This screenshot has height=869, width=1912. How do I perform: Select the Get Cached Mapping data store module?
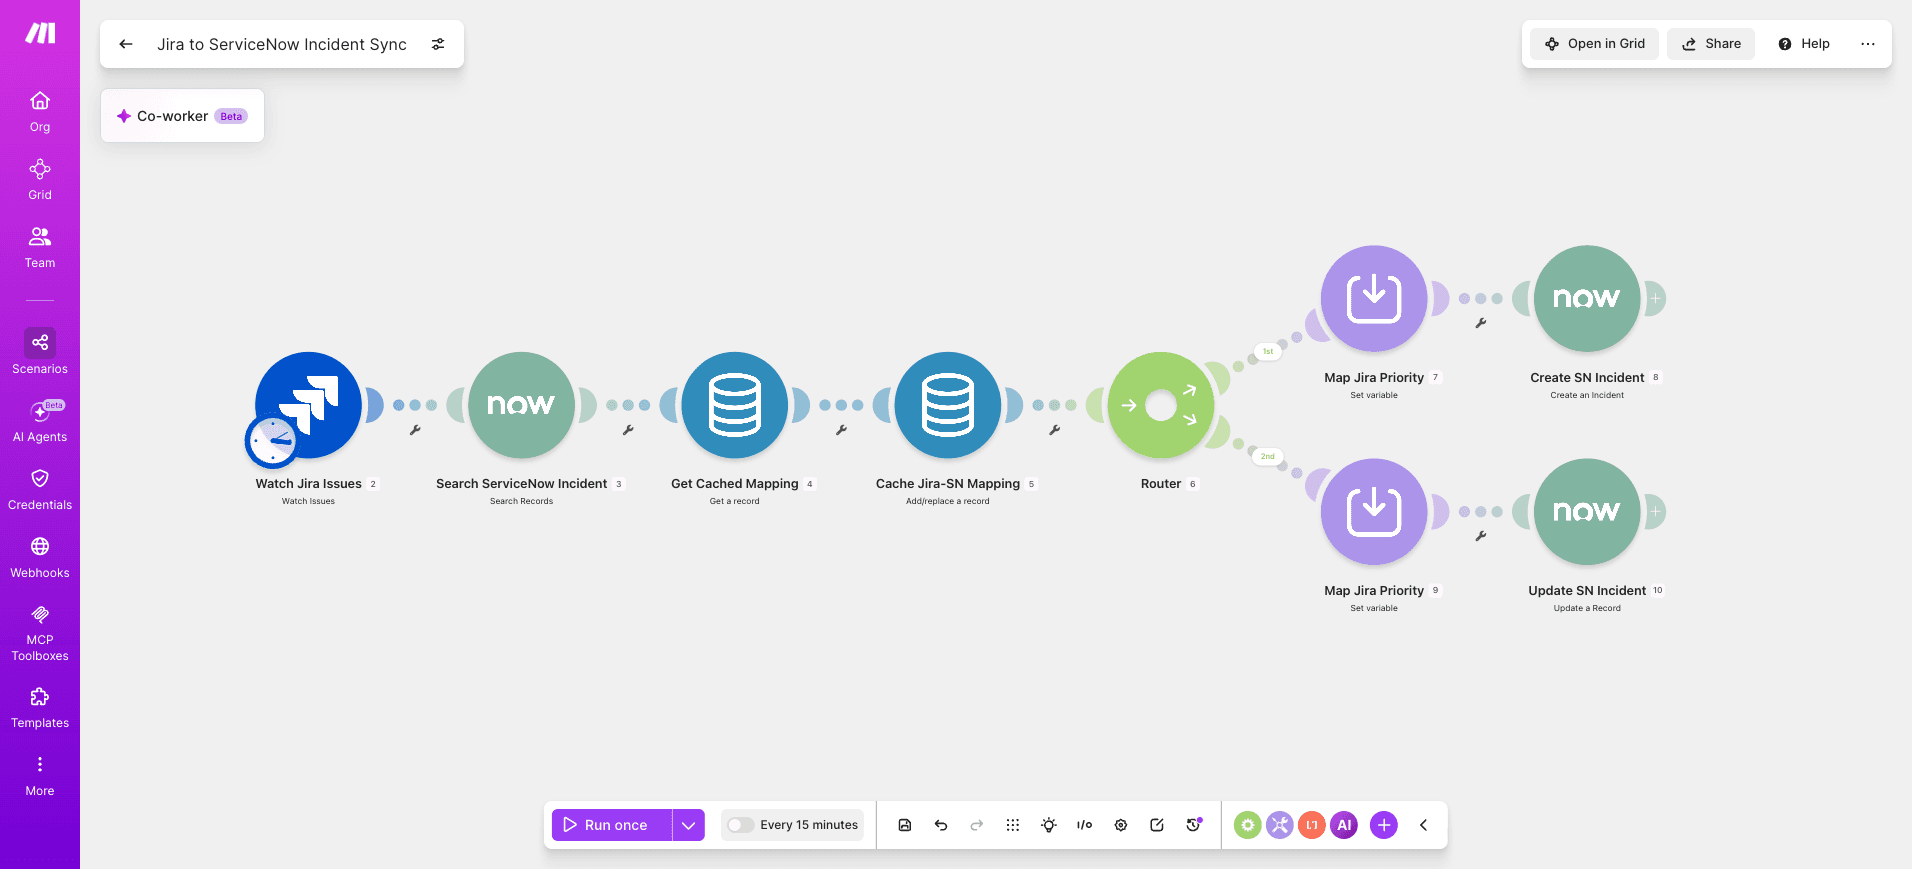point(735,404)
